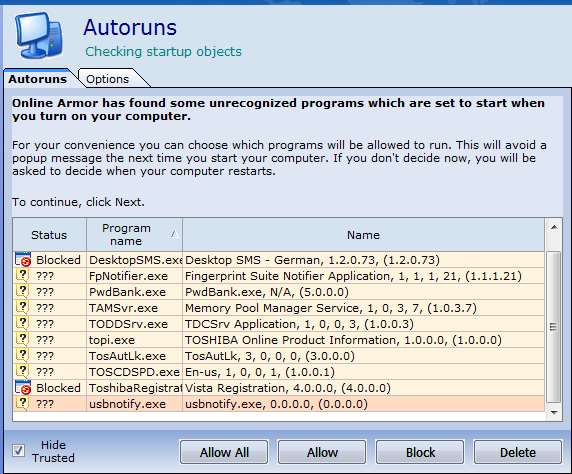Select the usbnotify.exe program name
572x474 pixels.
(x=127, y=404)
